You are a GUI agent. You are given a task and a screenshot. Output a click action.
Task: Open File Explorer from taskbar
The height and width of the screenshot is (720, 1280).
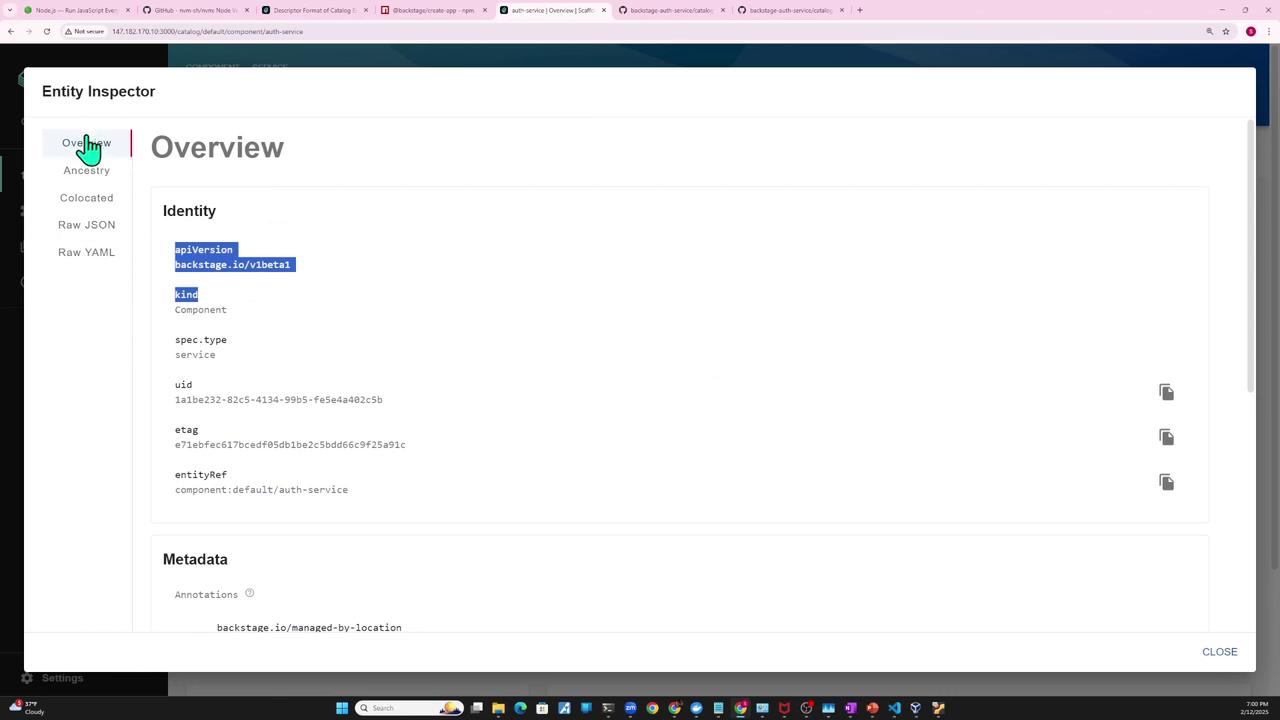498,708
